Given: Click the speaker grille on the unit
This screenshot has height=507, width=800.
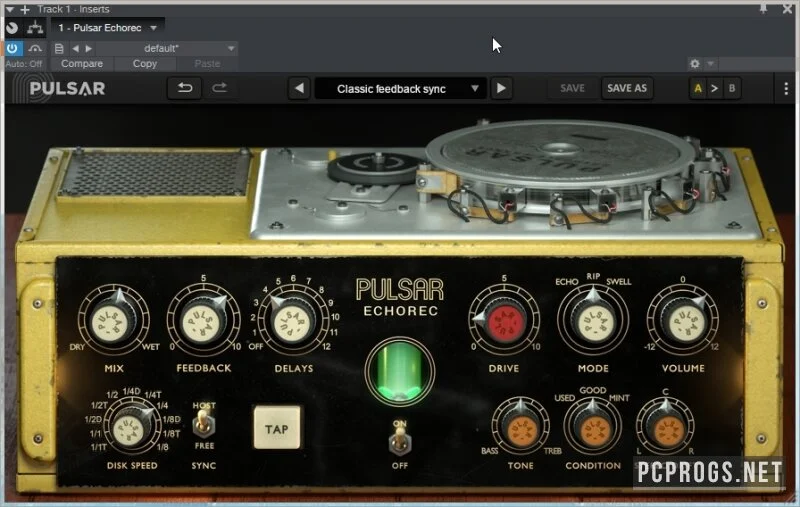Looking at the screenshot, I should pyautogui.click(x=155, y=174).
